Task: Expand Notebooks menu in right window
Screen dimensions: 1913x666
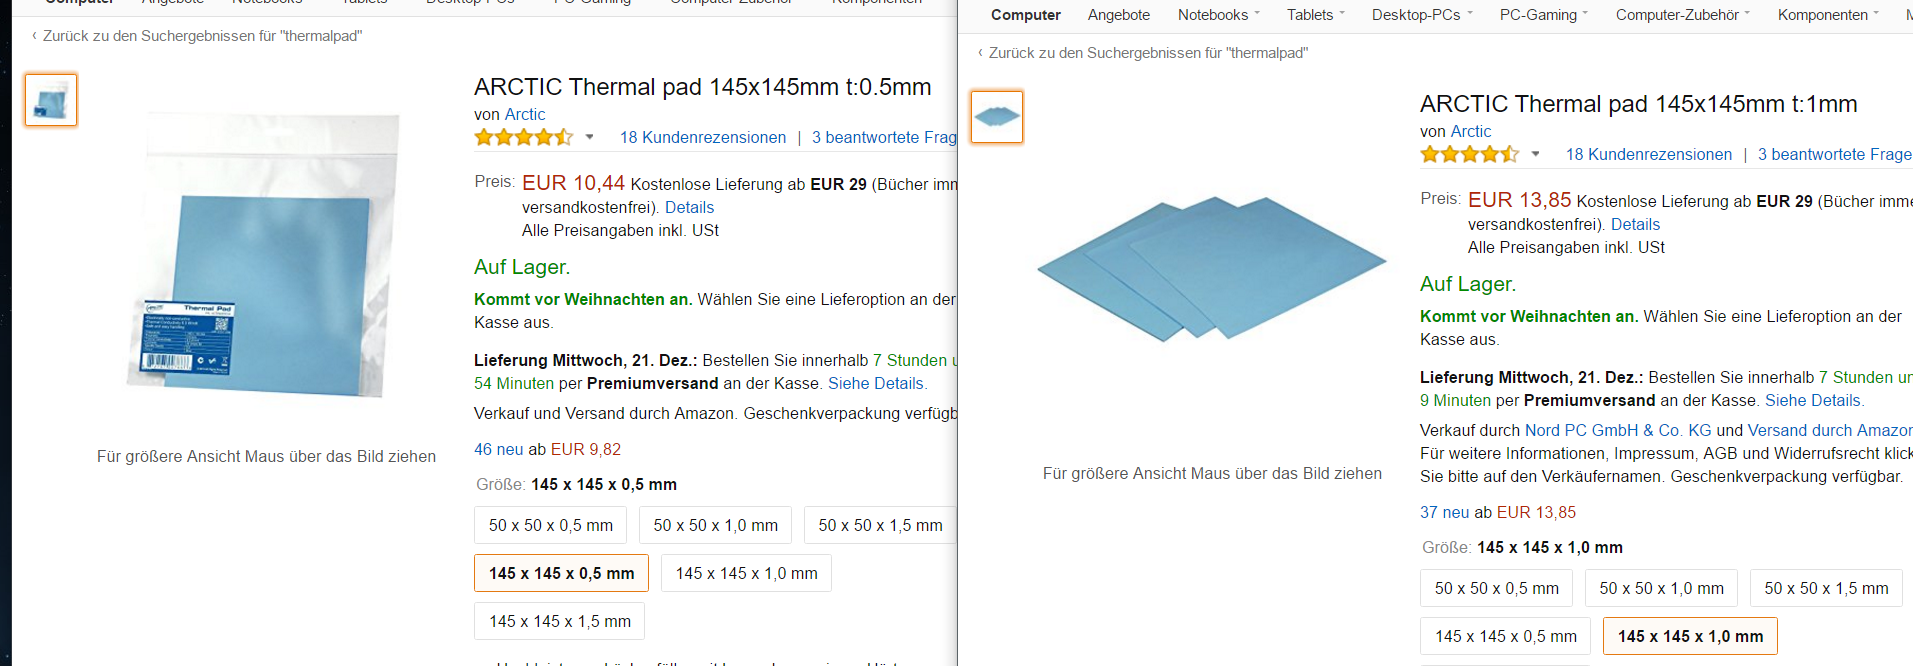Action: (x=1219, y=15)
